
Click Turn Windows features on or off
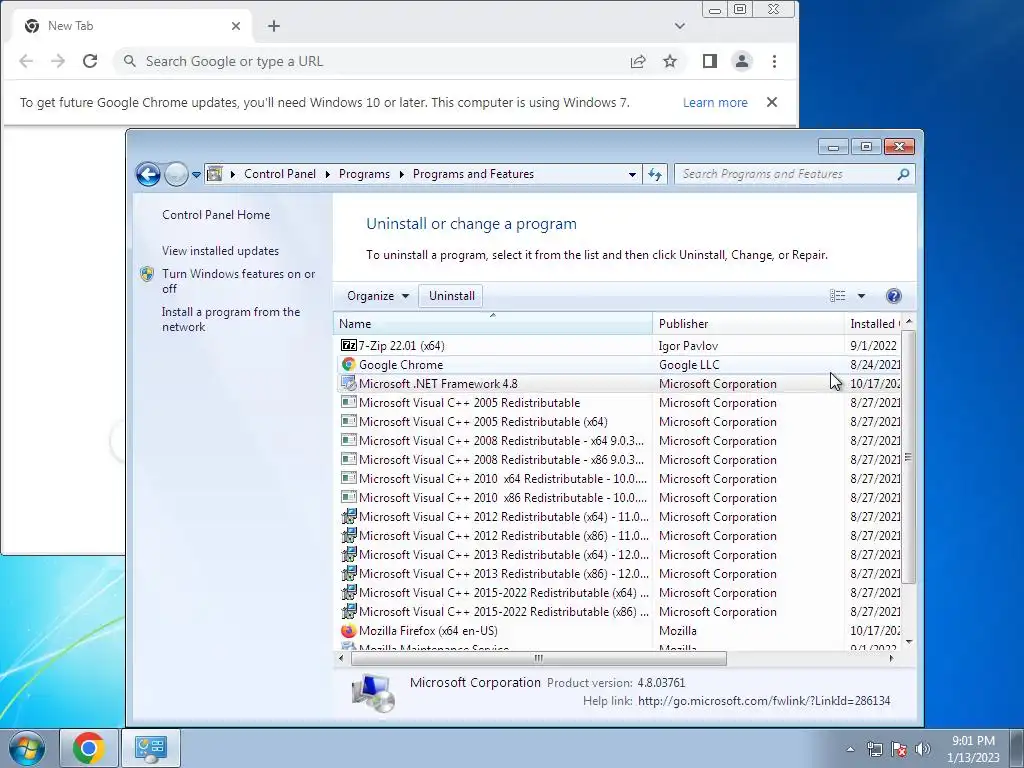pos(238,281)
